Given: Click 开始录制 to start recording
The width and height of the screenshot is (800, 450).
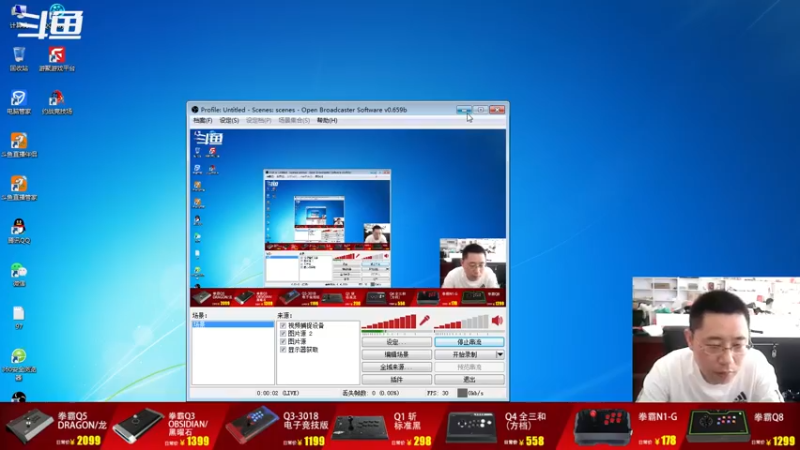Looking at the screenshot, I should click(x=465, y=355).
